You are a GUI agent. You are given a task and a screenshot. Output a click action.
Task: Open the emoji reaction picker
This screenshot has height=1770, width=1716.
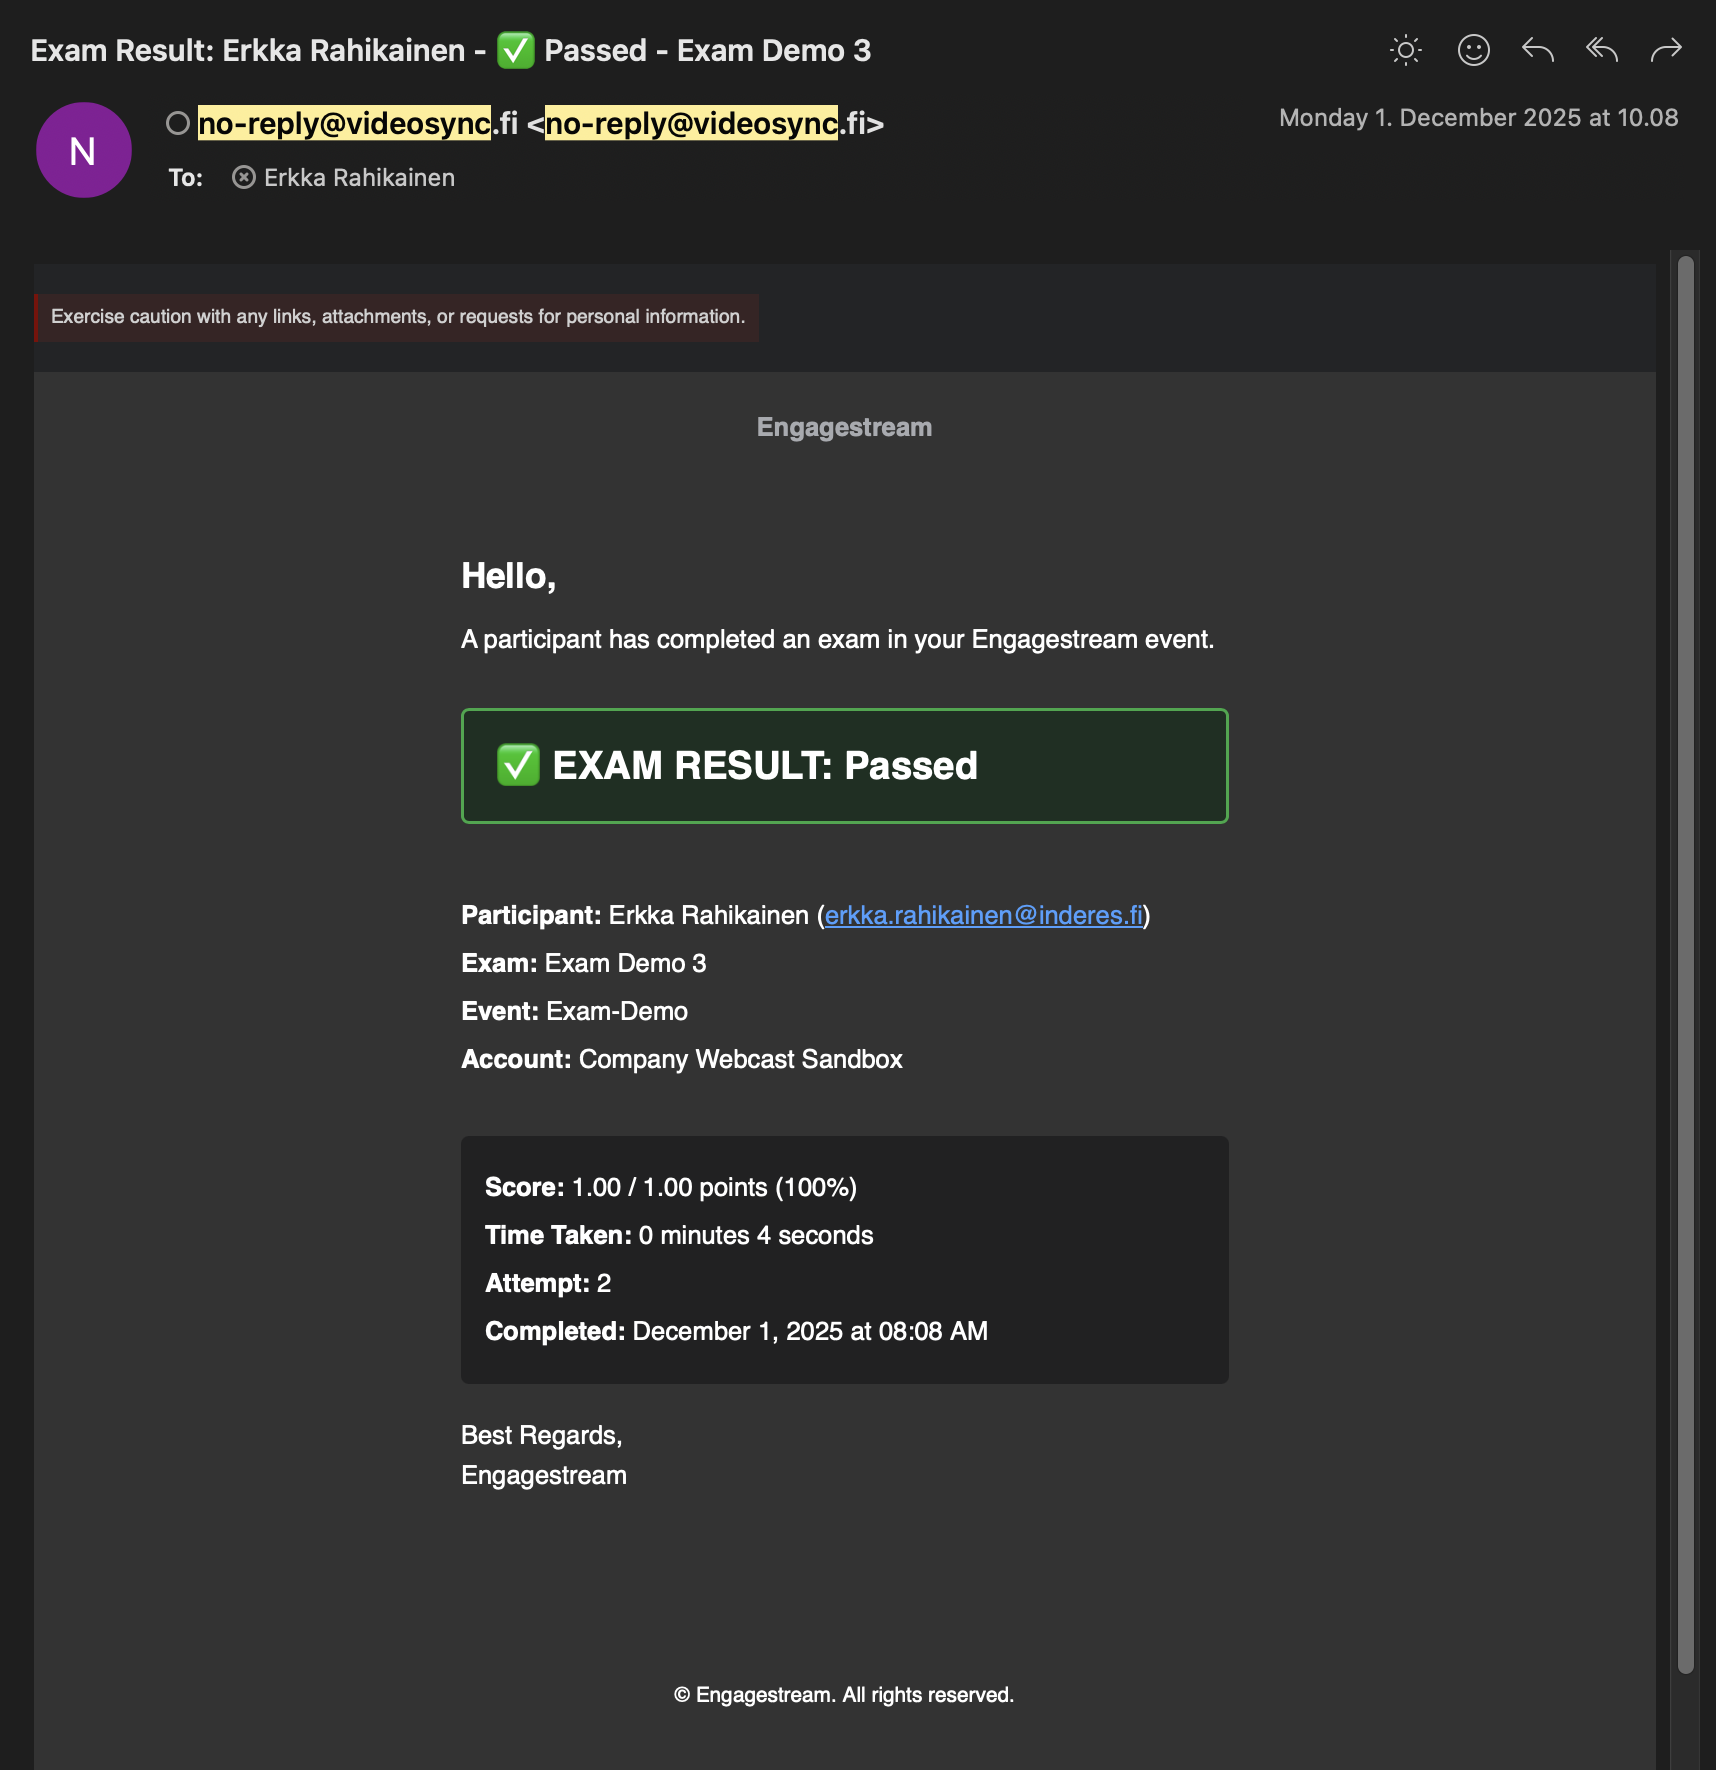(x=1473, y=50)
